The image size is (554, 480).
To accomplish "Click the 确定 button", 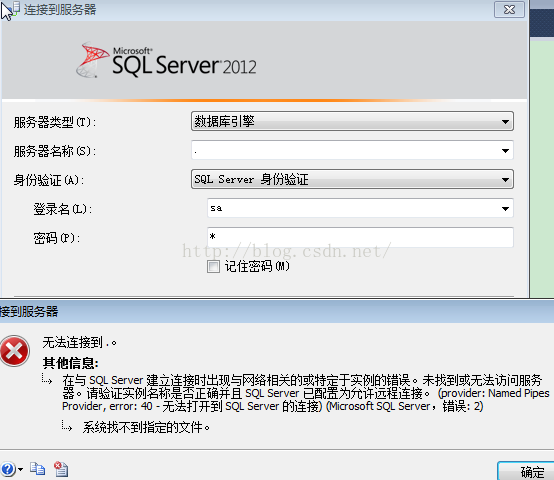I will tap(526, 471).
